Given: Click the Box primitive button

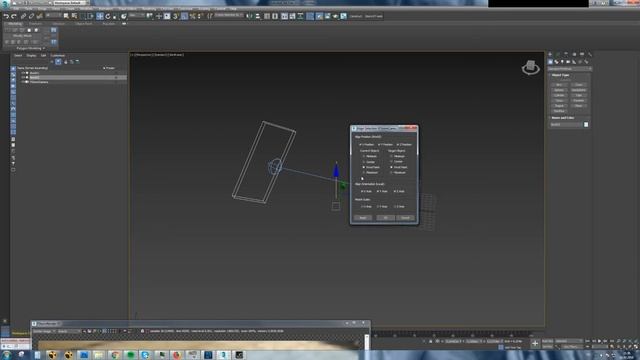Looking at the screenshot, I should [x=559, y=84].
